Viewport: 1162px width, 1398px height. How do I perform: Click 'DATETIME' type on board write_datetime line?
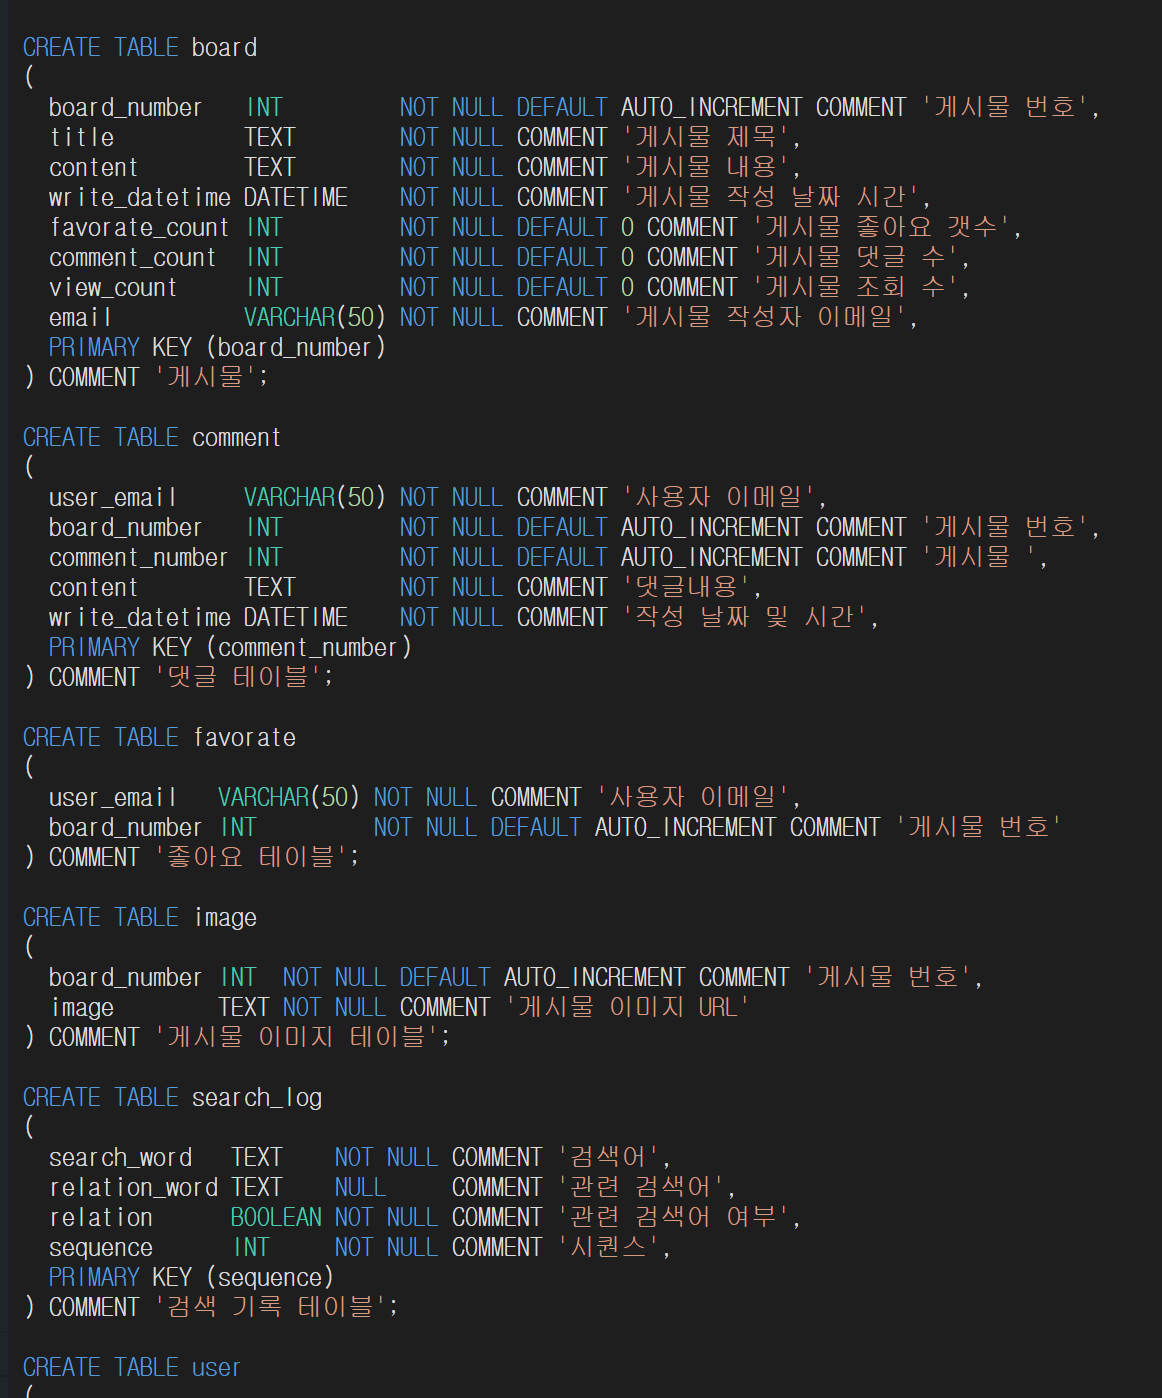296,197
